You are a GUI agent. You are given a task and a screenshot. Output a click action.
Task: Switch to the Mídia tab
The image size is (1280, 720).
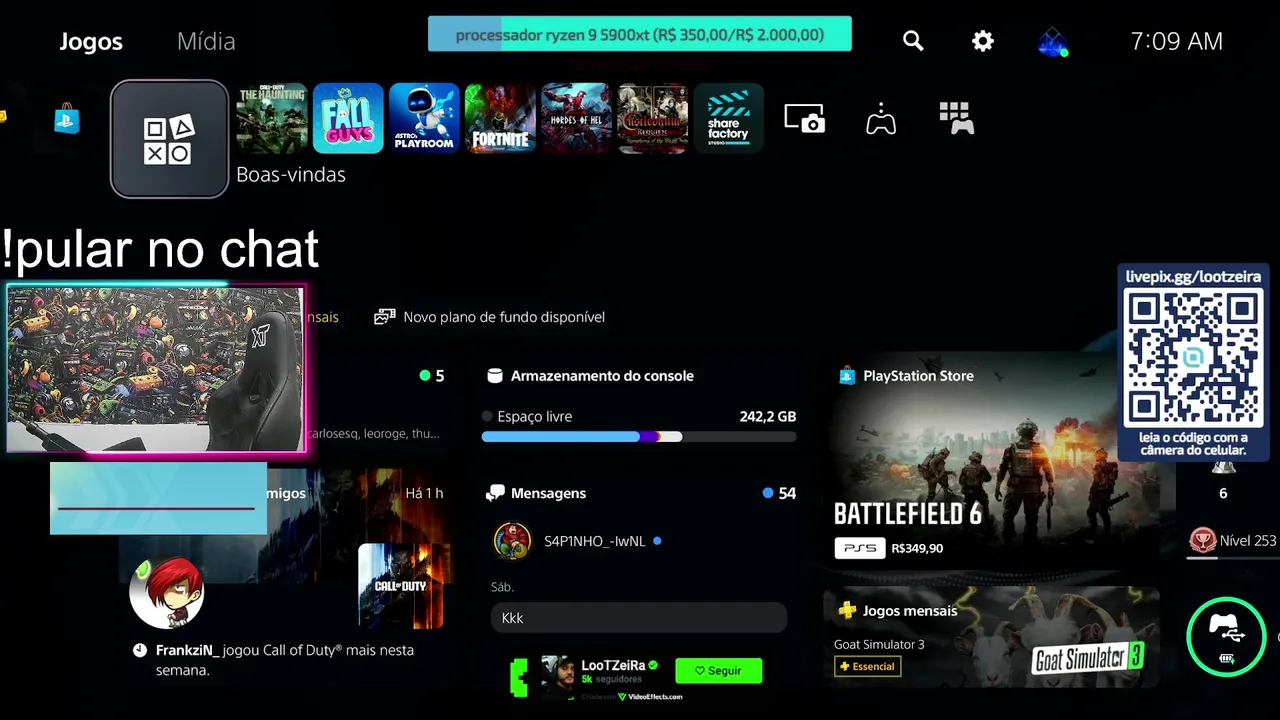pos(206,41)
